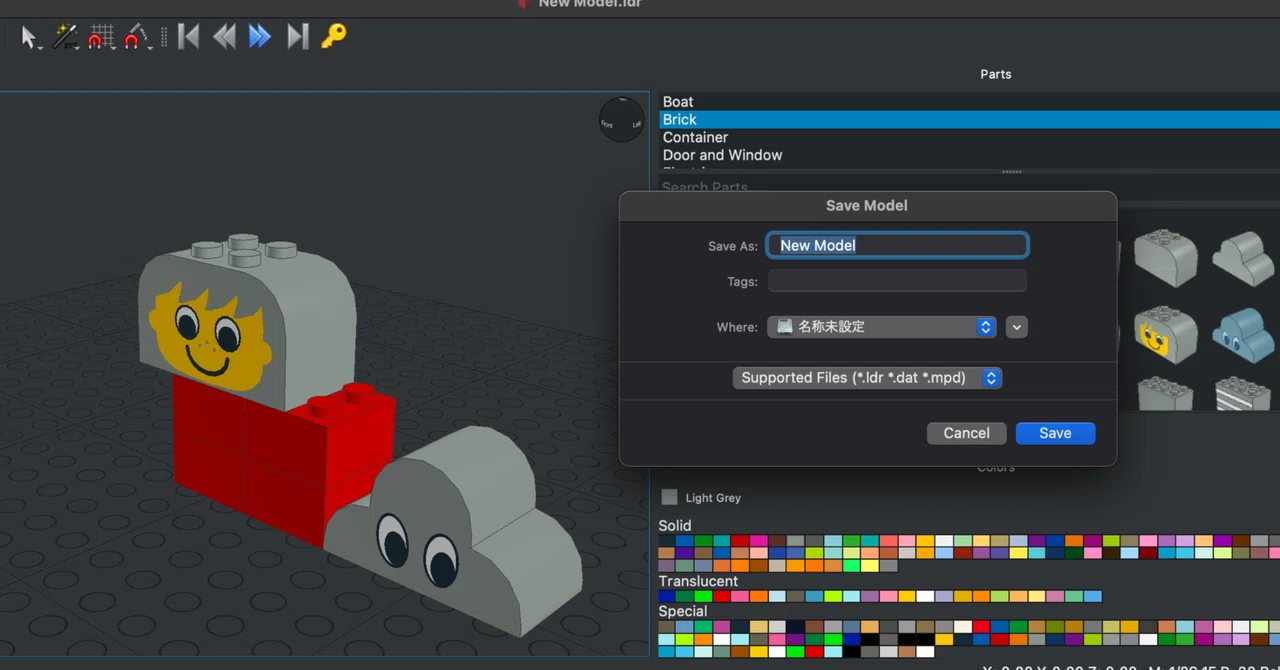Click the Special colors heading
This screenshot has height=670, width=1280.
click(683, 611)
